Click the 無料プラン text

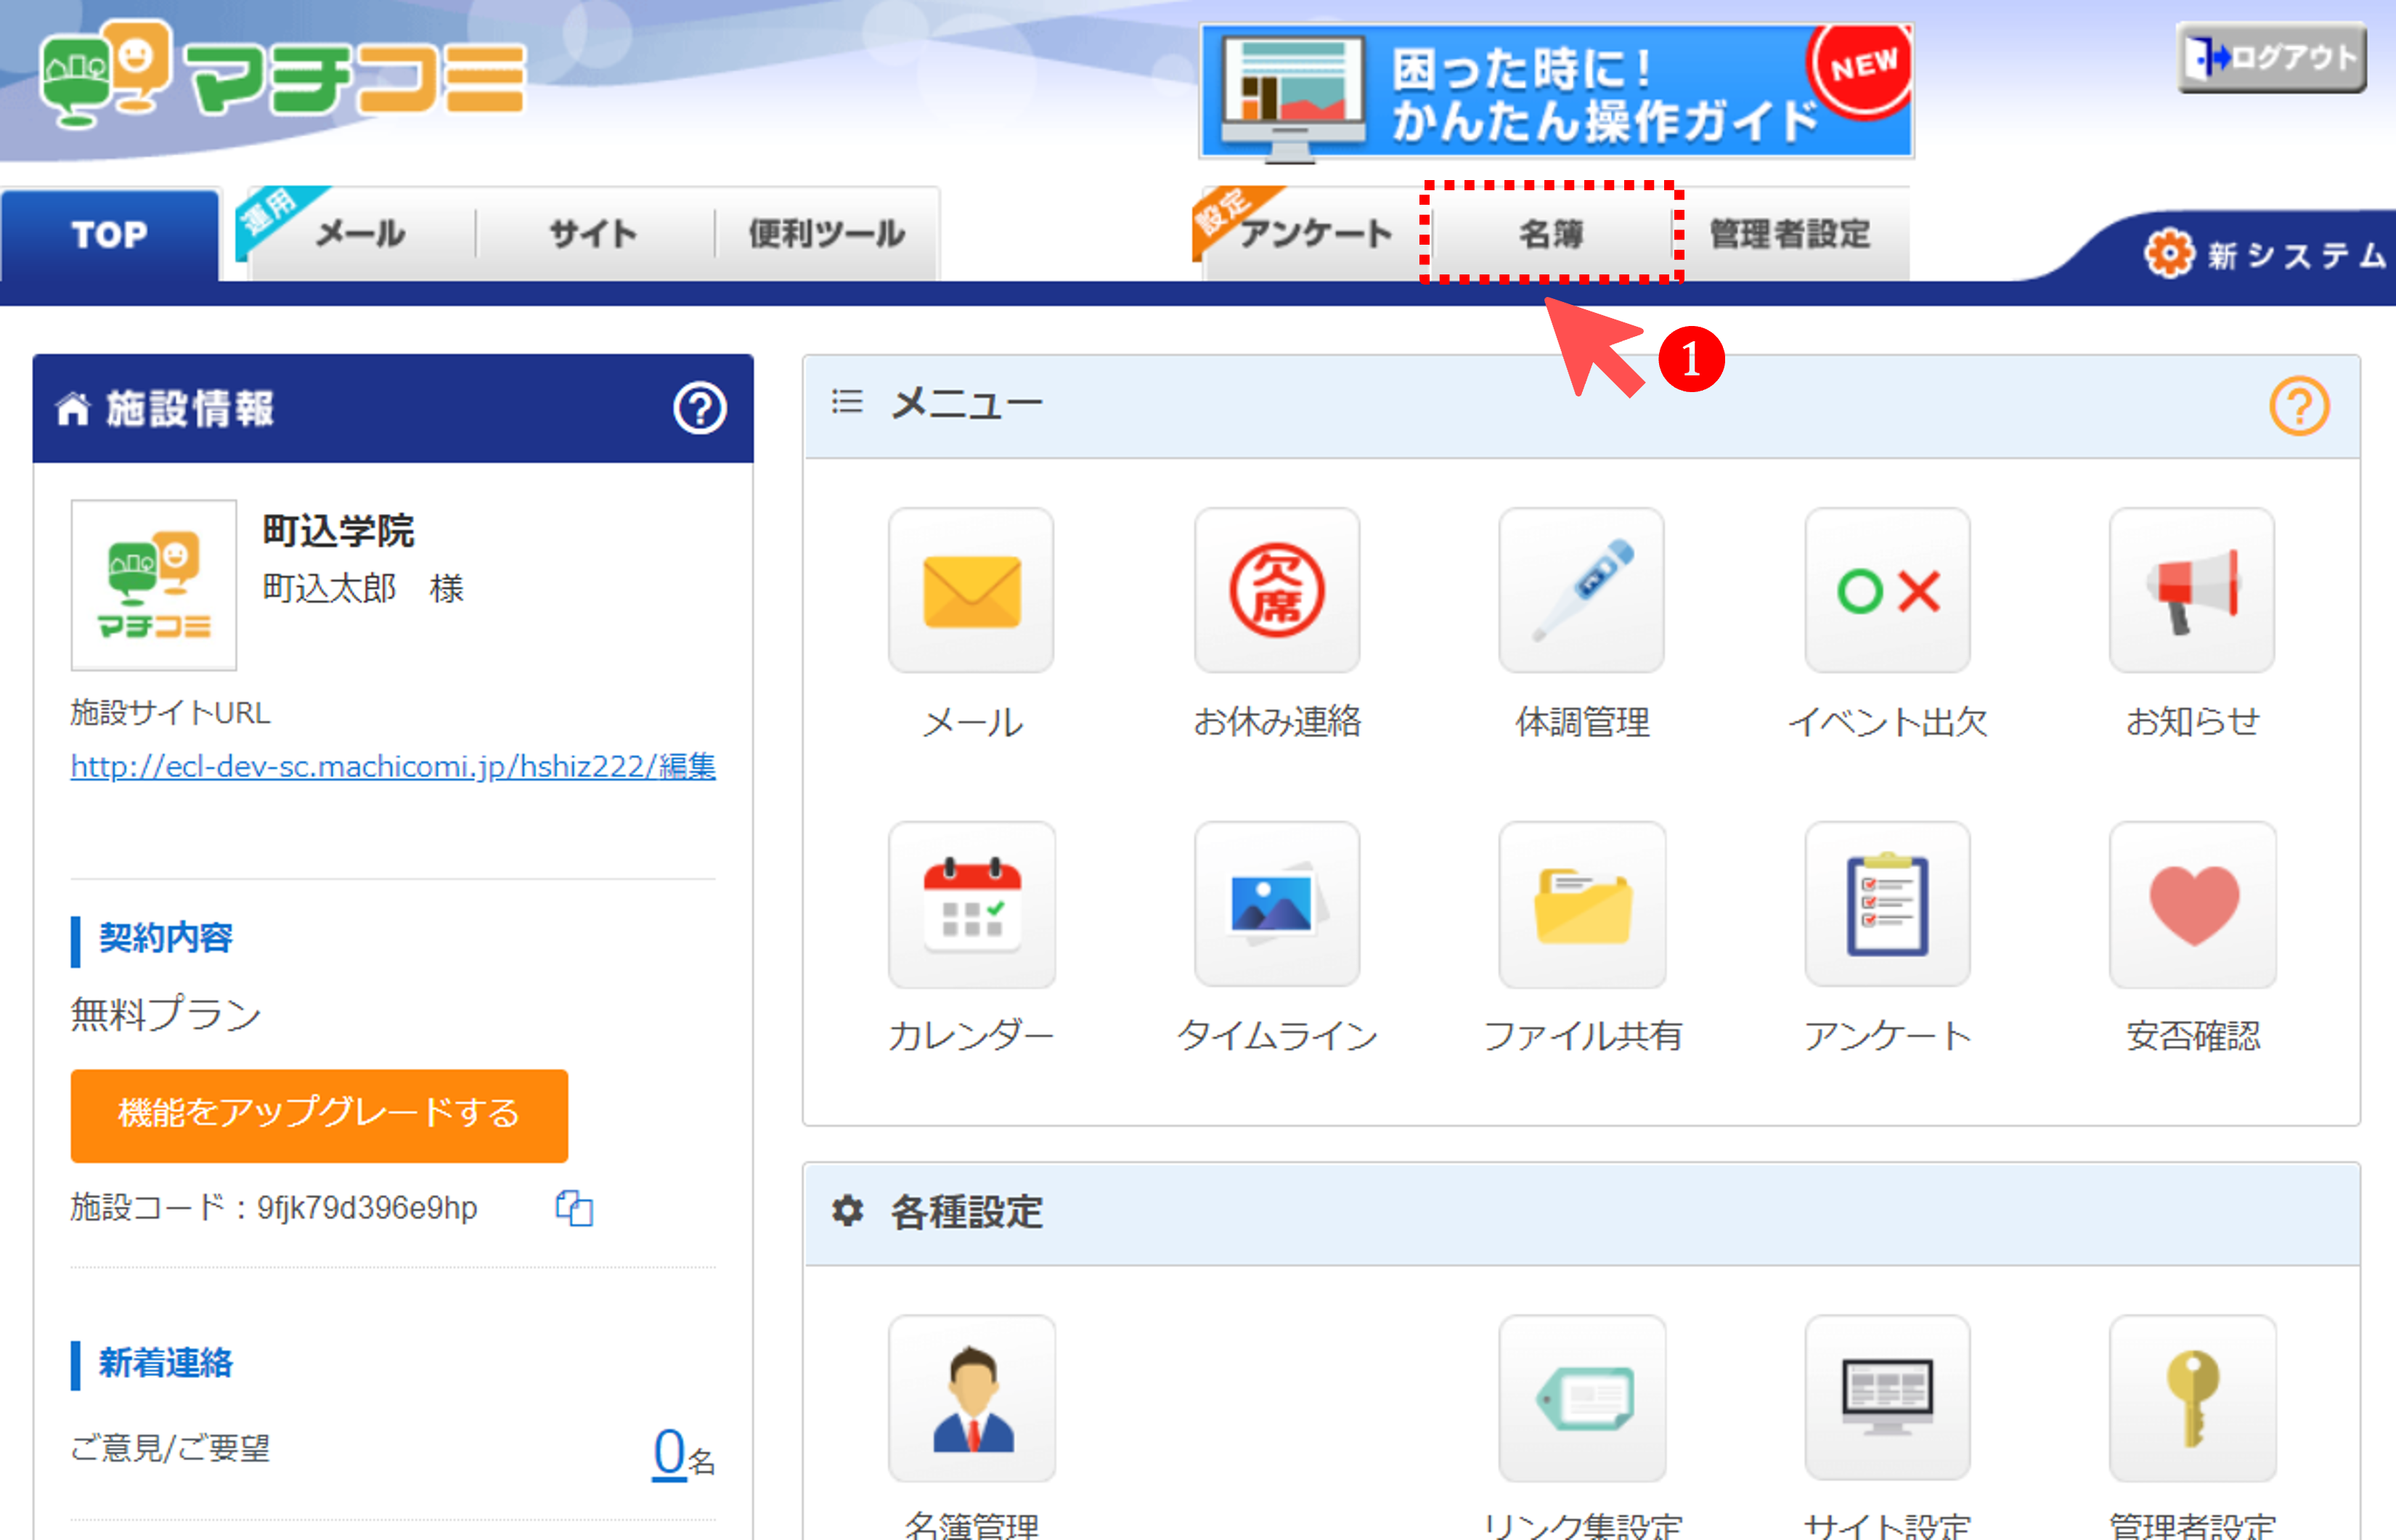pyautogui.click(x=166, y=1014)
